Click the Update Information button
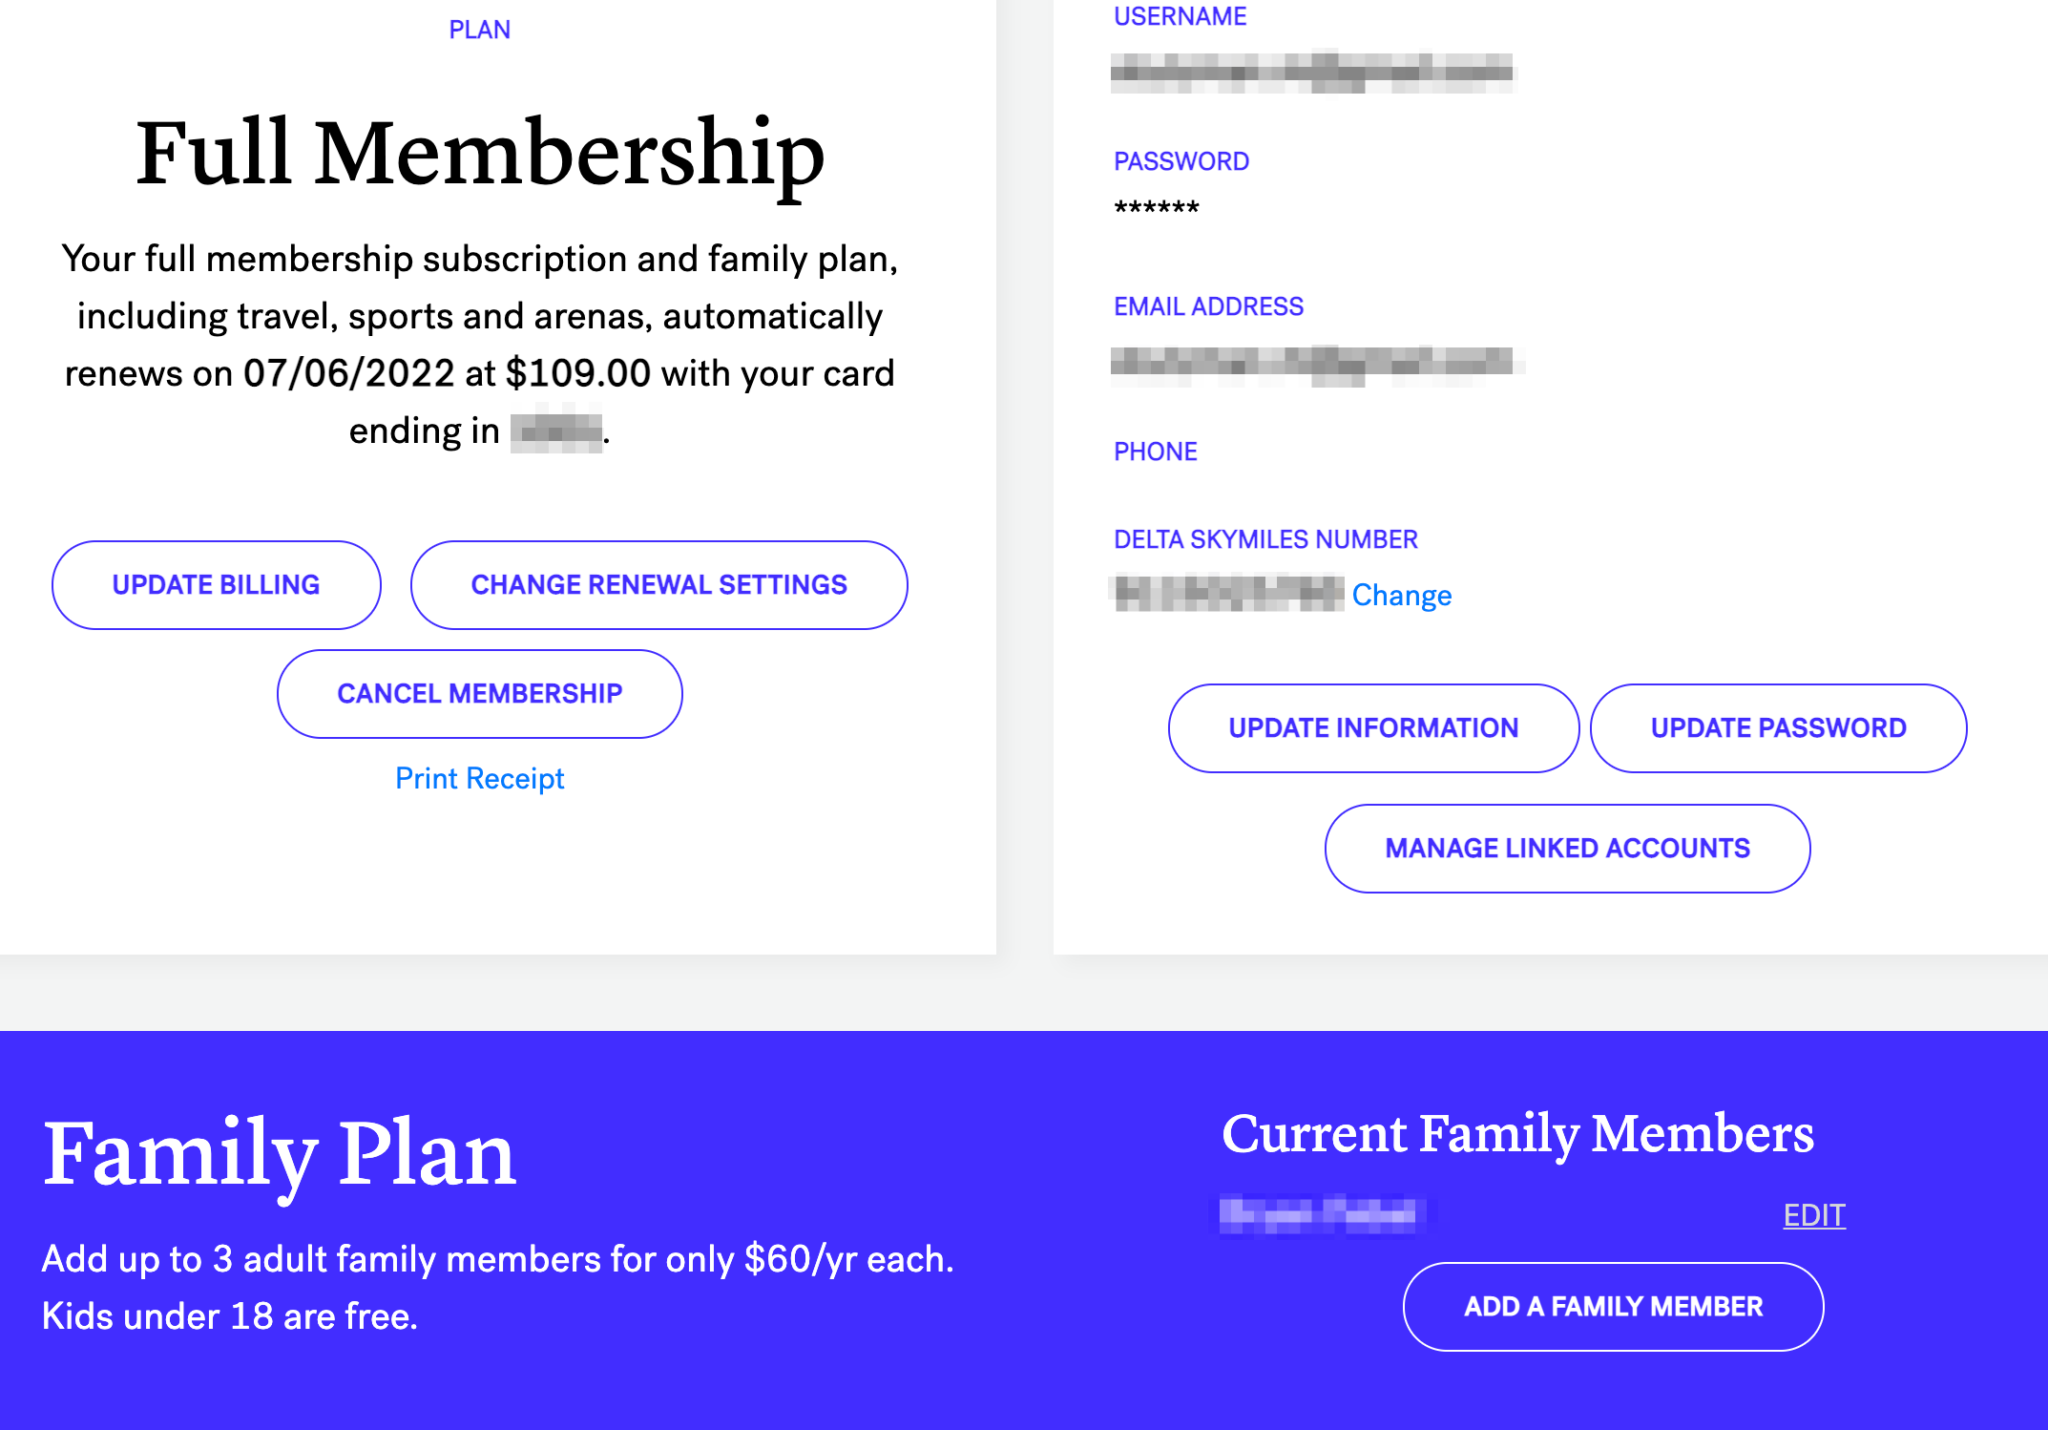The width and height of the screenshot is (2048, 1430). (x=1373, y=728)
